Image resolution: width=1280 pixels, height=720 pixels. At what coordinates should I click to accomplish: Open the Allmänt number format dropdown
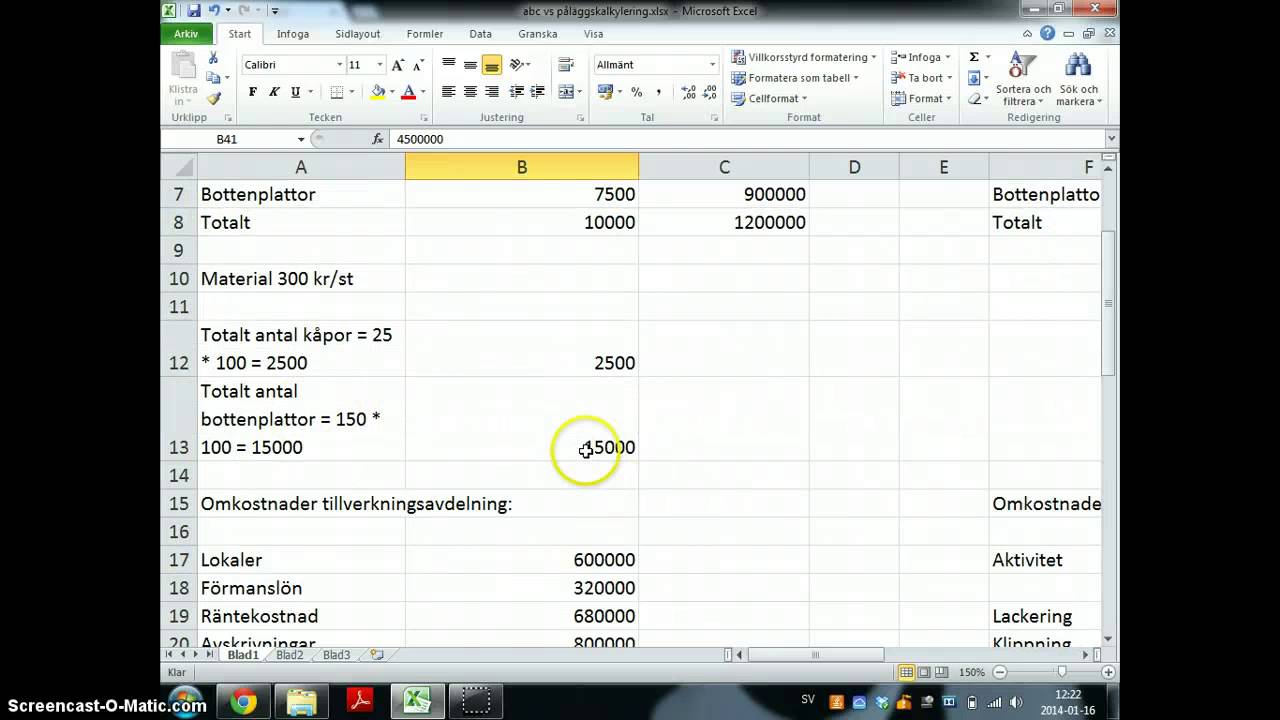[712, 65]
